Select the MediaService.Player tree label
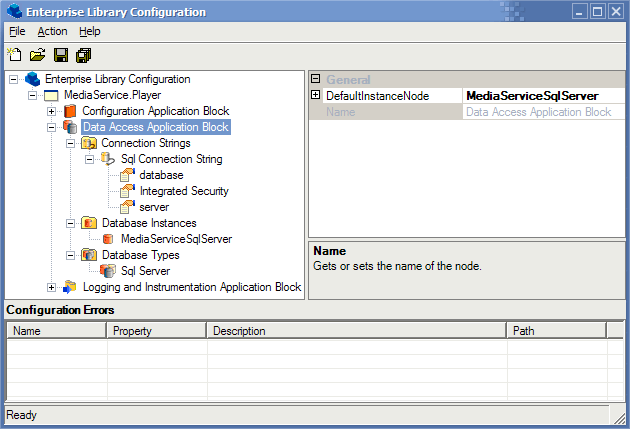 (x=112, y=95)
